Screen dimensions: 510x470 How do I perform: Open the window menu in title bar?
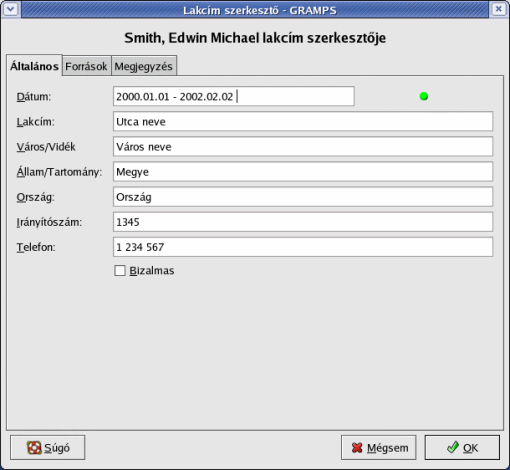[11, 9]
